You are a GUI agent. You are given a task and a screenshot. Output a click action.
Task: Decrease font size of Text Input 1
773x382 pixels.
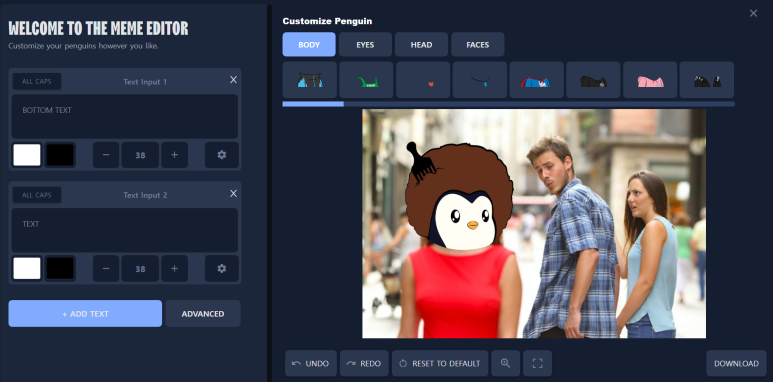[x=106, y=155]
